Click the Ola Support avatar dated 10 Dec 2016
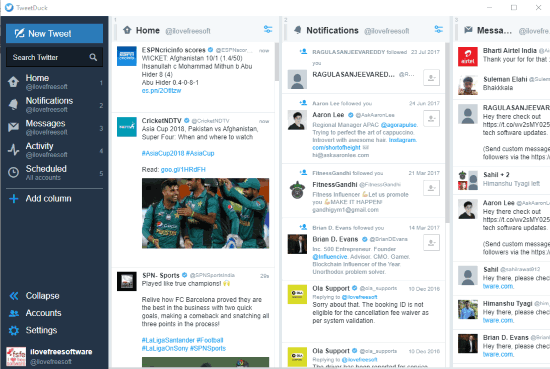The image size is (550, 369). [297, 294]
